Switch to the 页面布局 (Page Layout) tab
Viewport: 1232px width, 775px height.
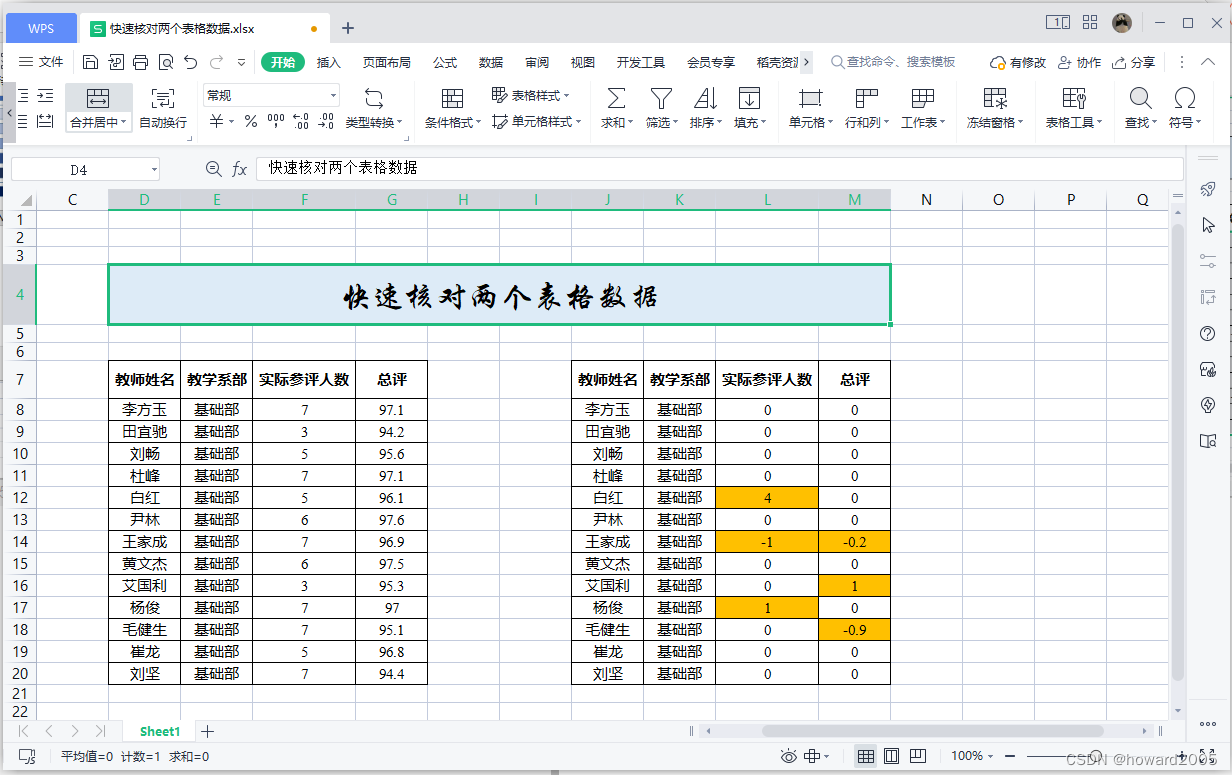click(x=387, y=62)
